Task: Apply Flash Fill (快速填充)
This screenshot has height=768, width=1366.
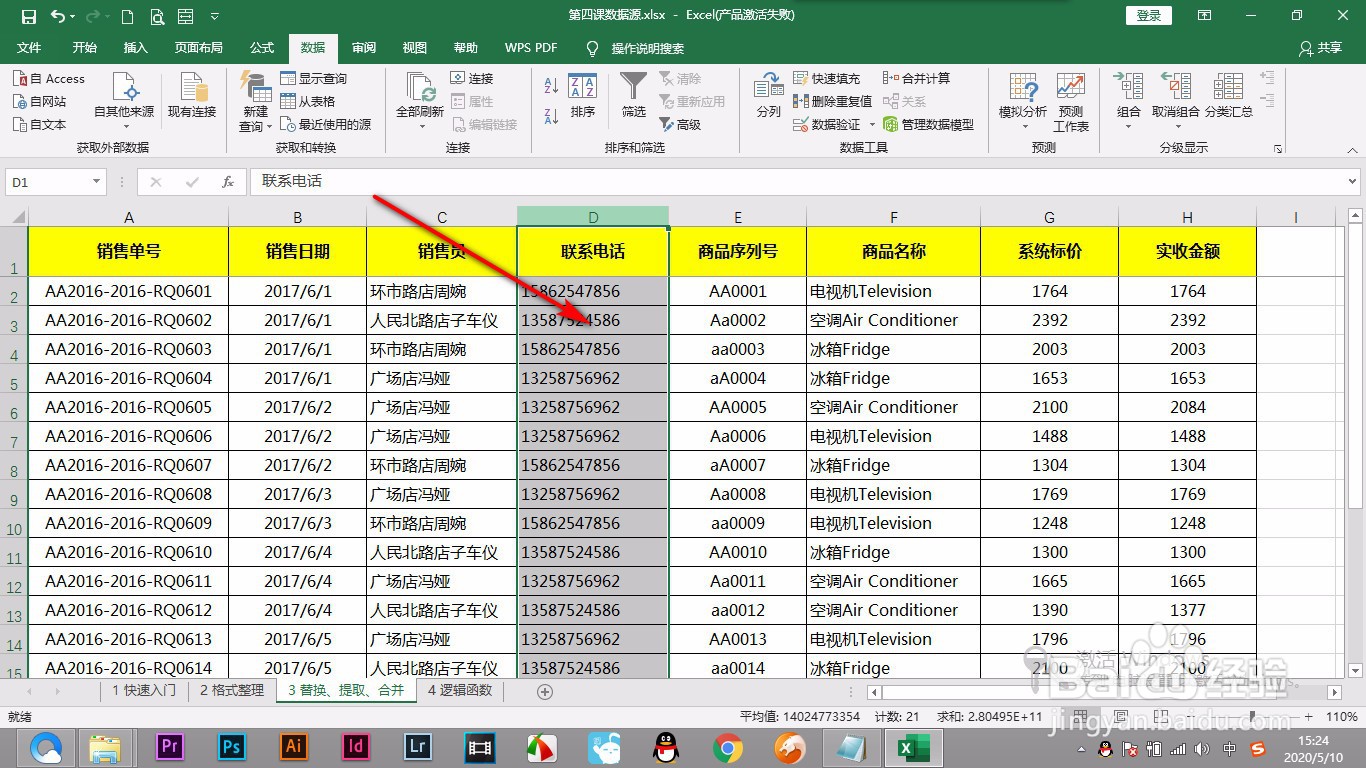Action: (x=826, y=78)
